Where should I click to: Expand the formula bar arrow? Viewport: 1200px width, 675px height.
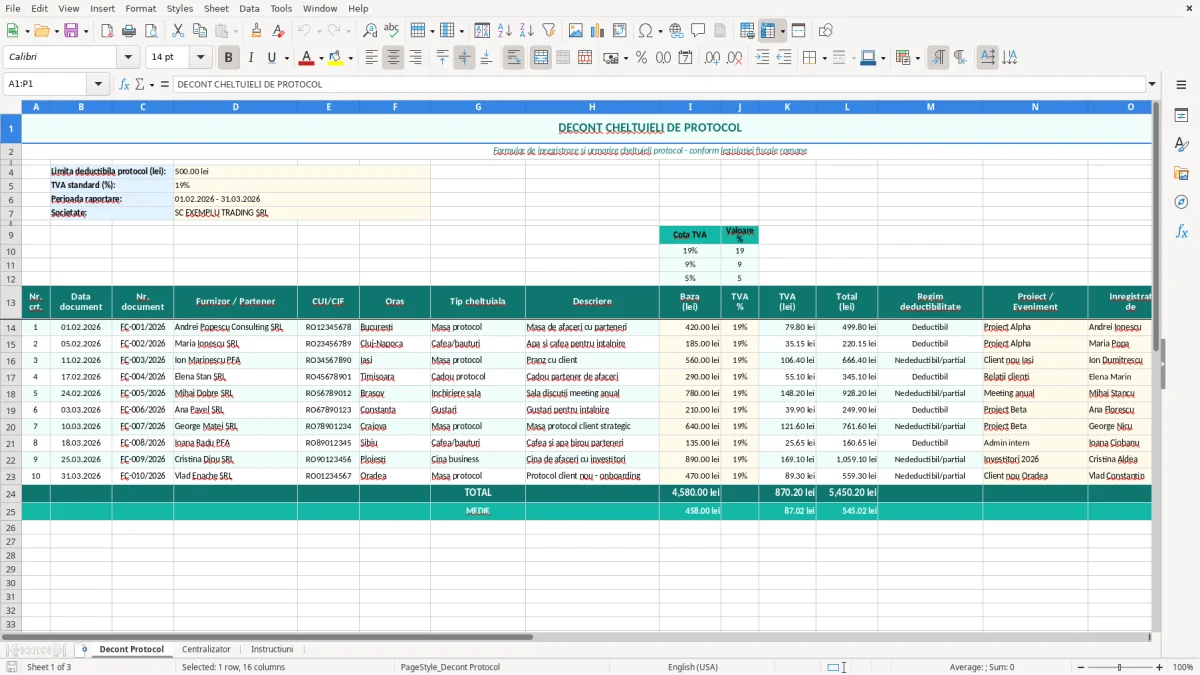pos(1152,85)
